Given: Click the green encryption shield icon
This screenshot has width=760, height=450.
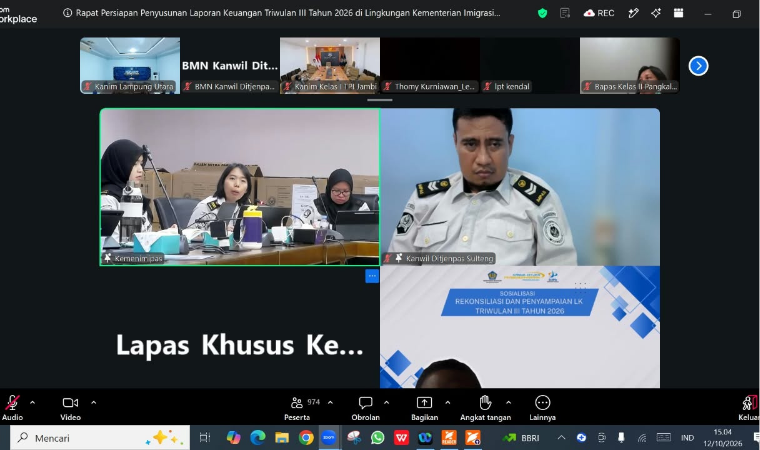Looking at the screenshot, I should 542,13.
